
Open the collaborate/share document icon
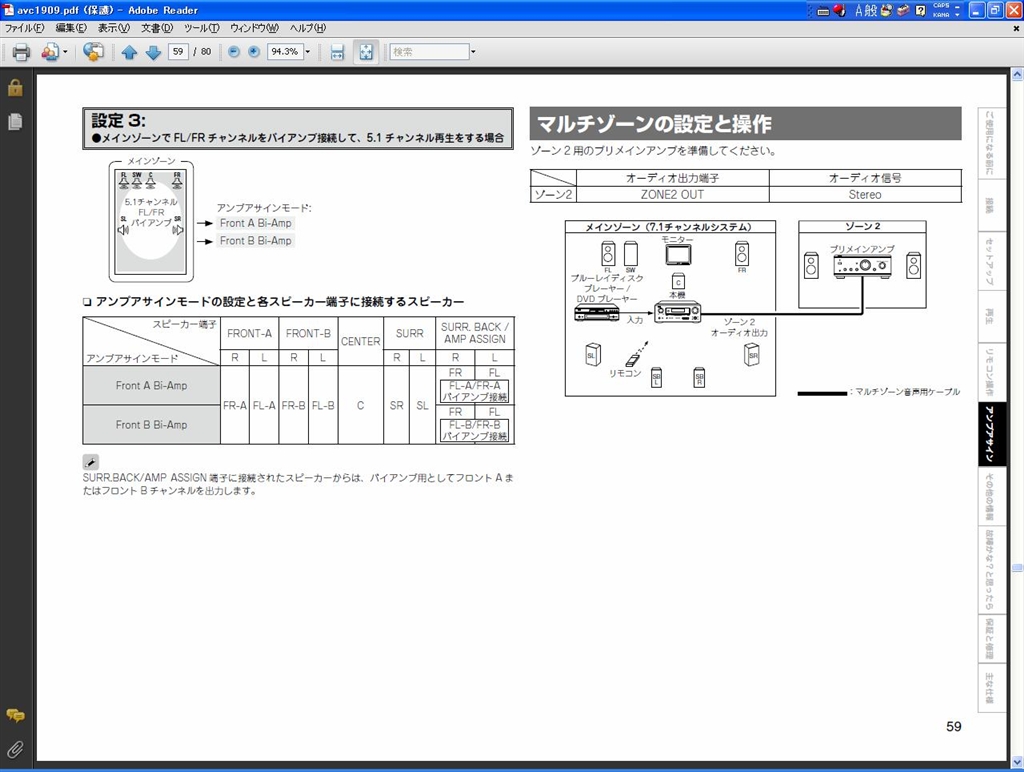50,52
